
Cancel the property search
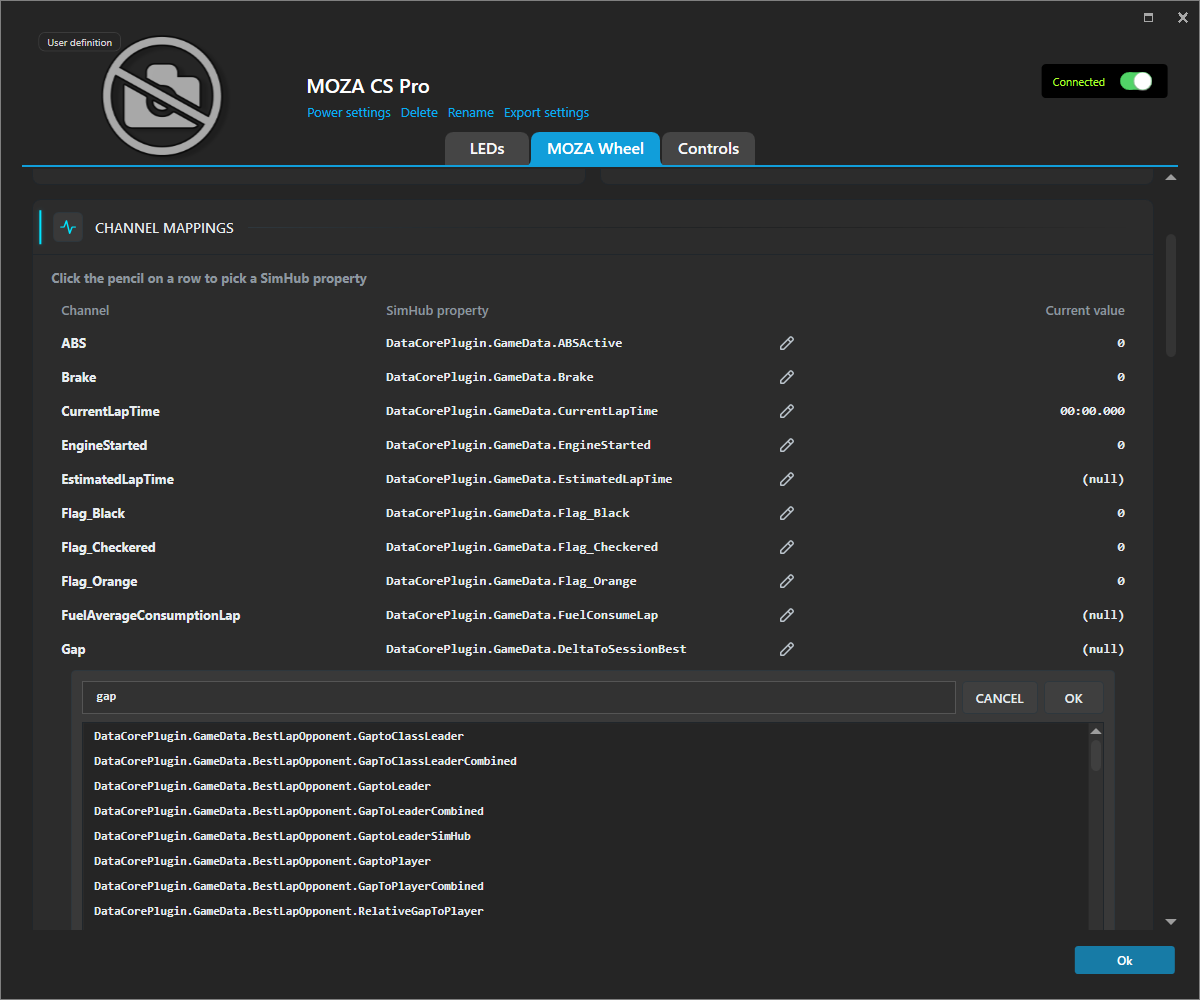999,698
